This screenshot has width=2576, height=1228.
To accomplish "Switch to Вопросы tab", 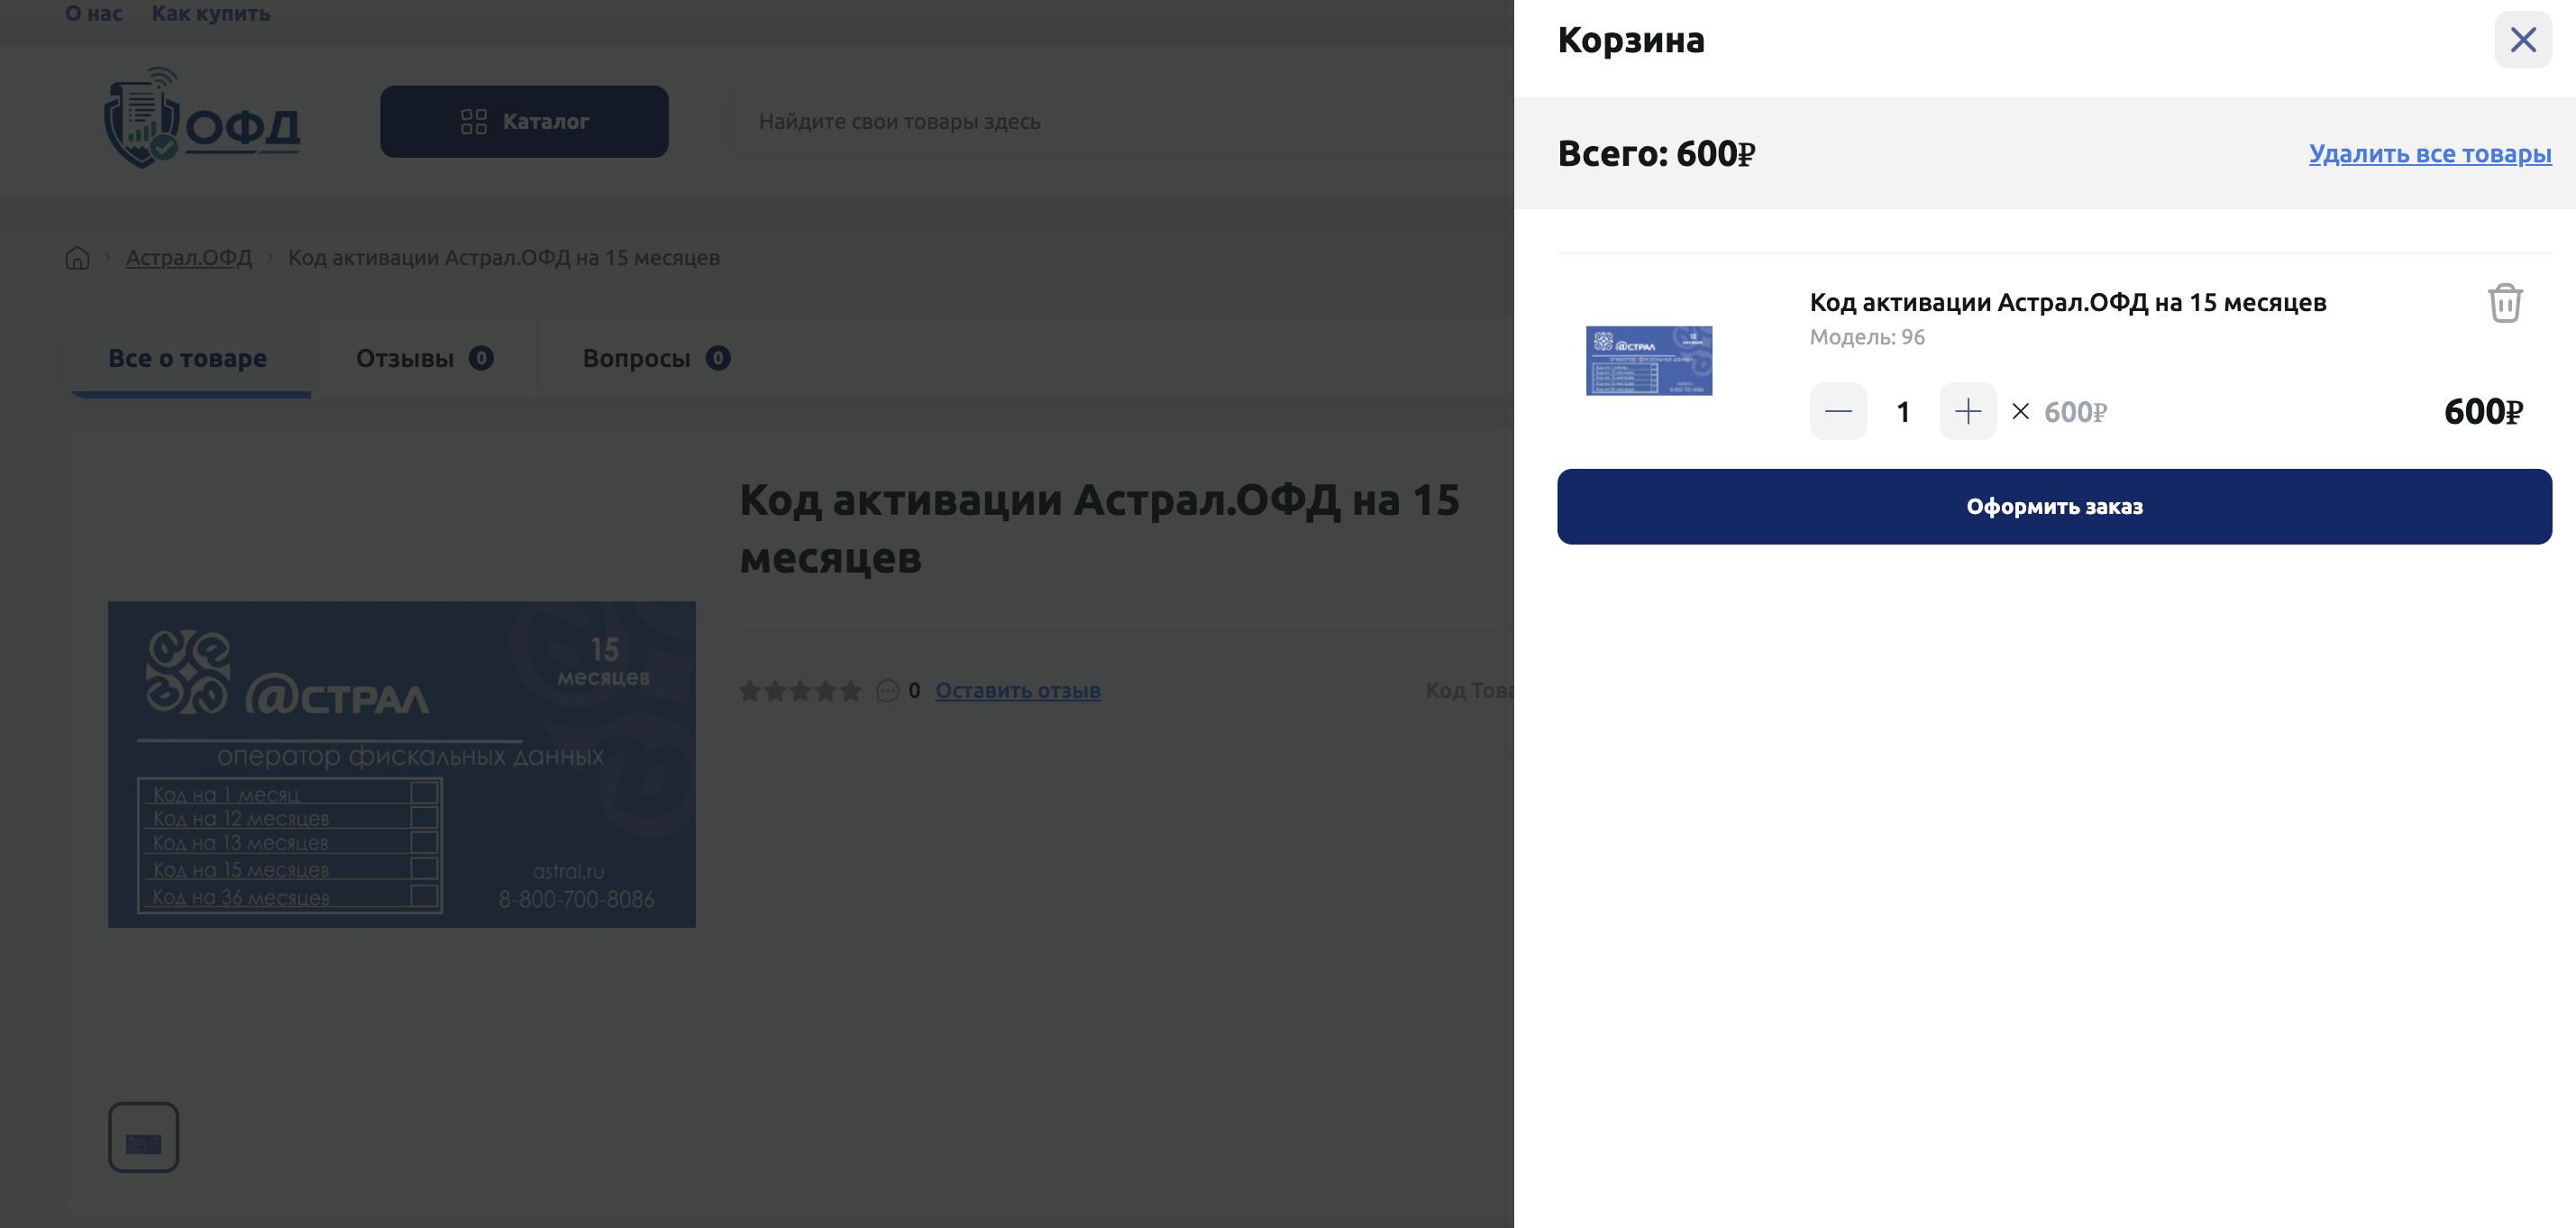I will click(656, 358).
